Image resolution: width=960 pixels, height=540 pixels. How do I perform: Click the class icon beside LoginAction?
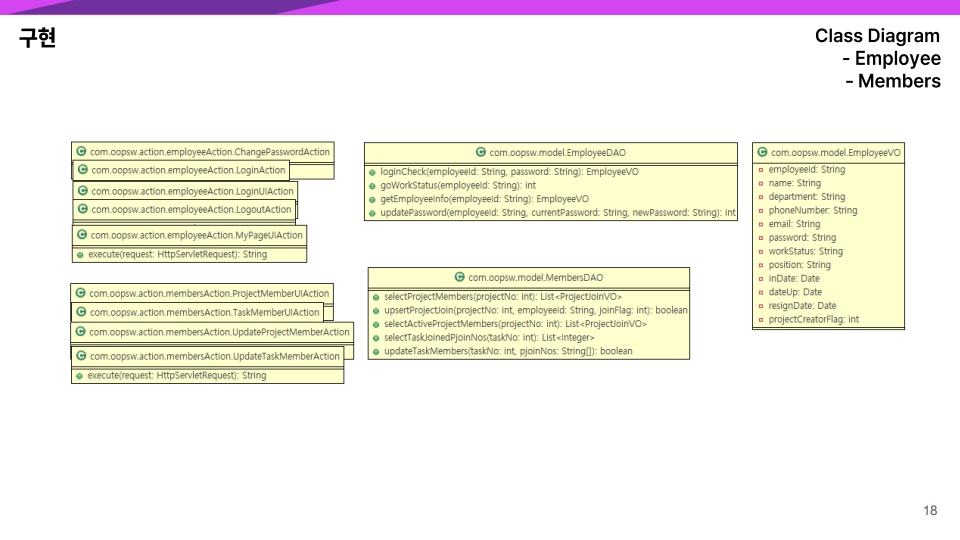click(83, 170)
